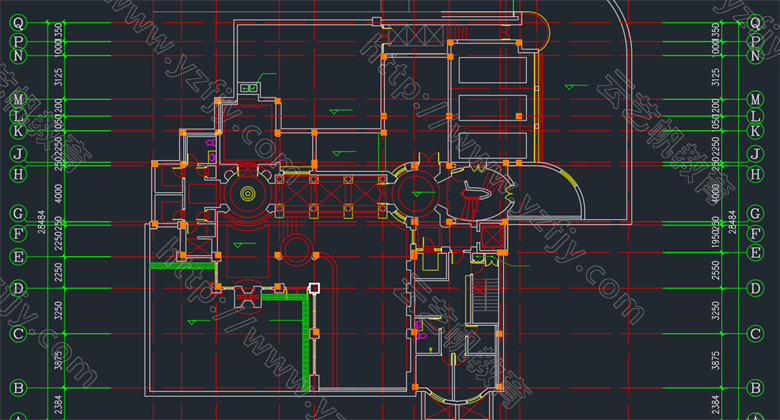Select grid bubble C on the left axis
780x420 pixels.
18,333
